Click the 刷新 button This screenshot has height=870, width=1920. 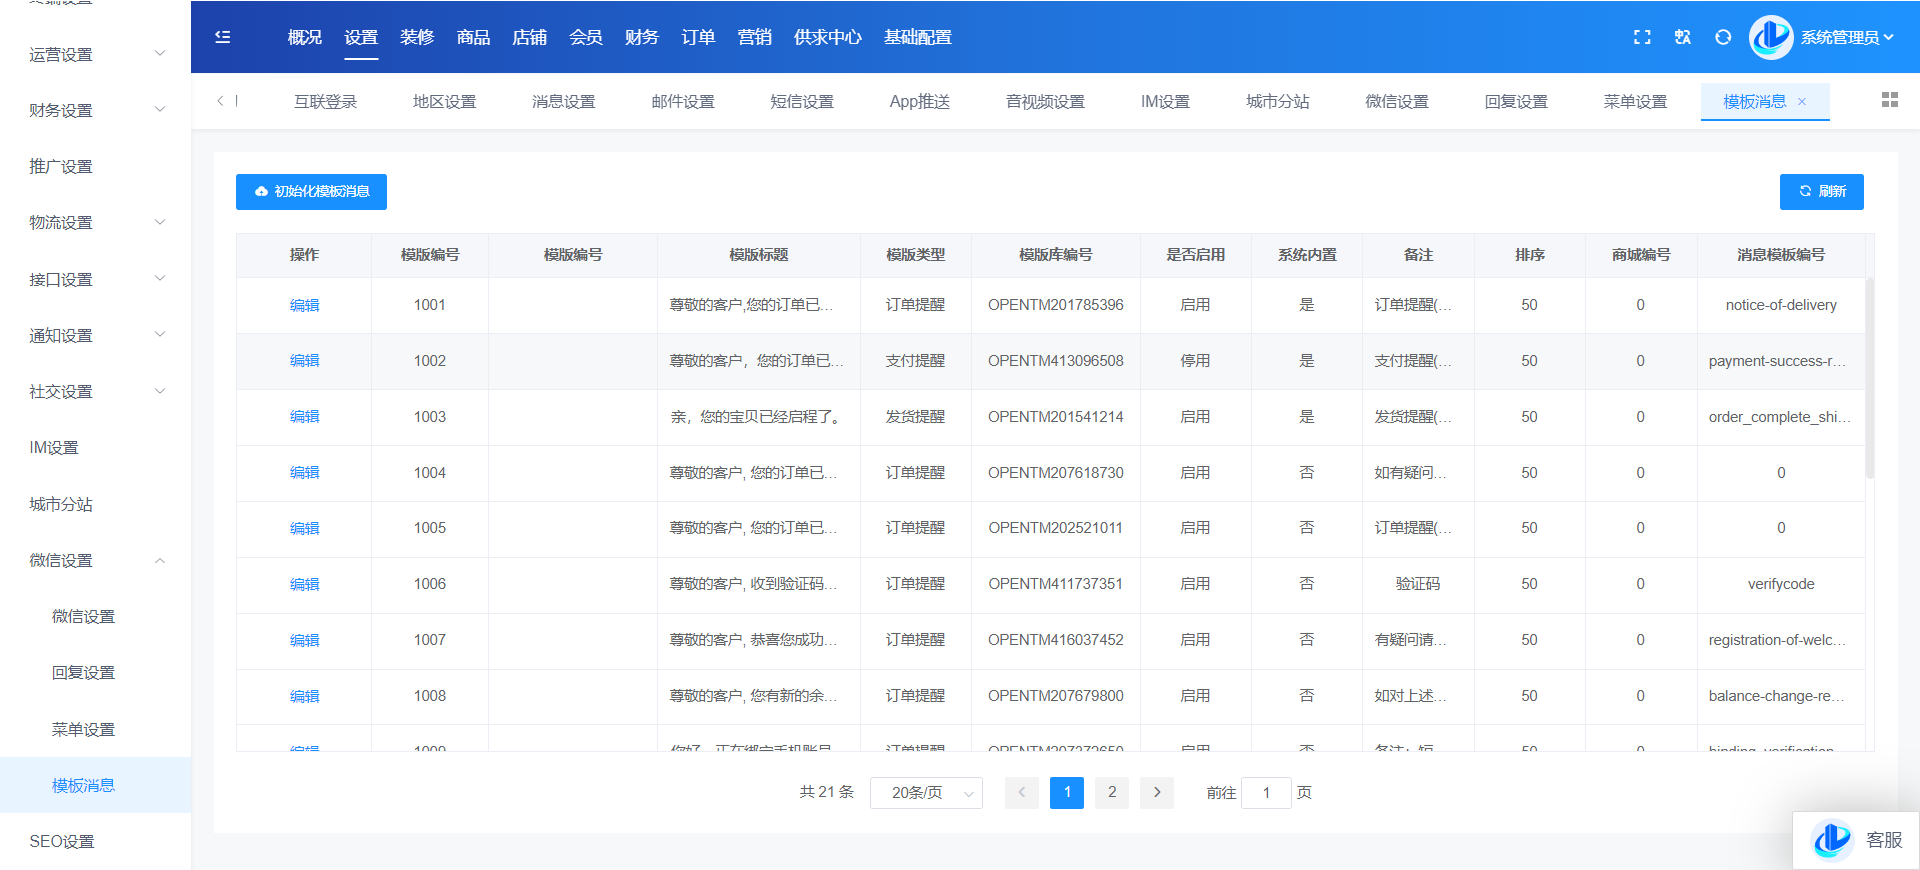coord(1821,192)
